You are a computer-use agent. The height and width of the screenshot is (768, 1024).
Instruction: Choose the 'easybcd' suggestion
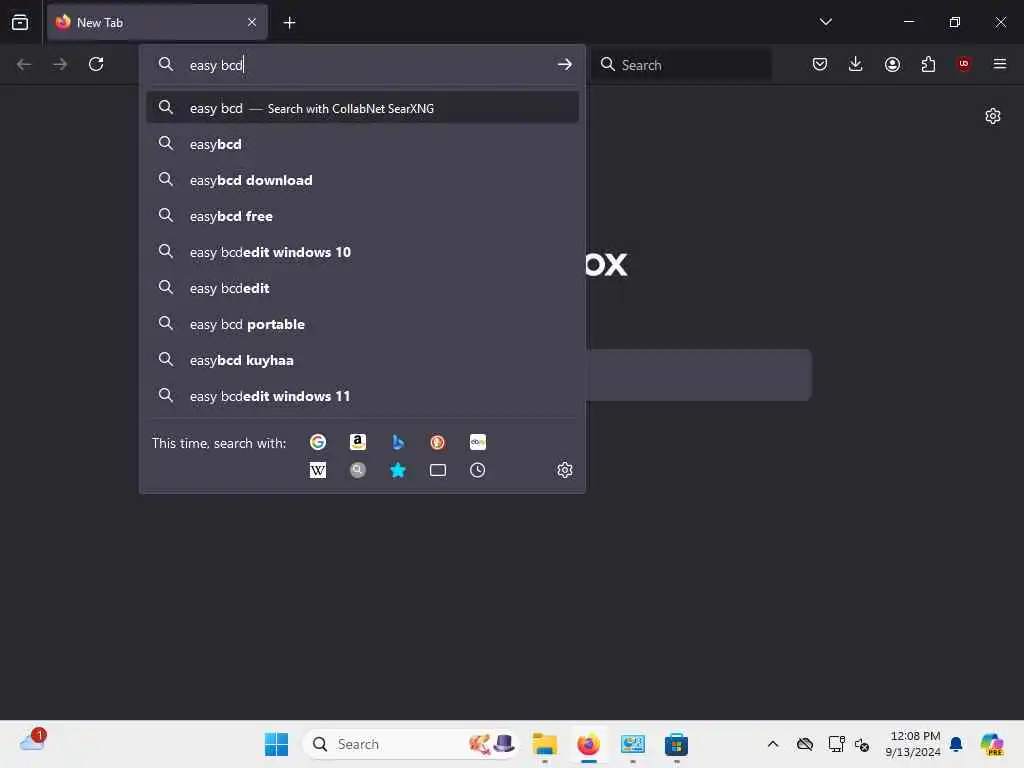click(x=362, y=144)
